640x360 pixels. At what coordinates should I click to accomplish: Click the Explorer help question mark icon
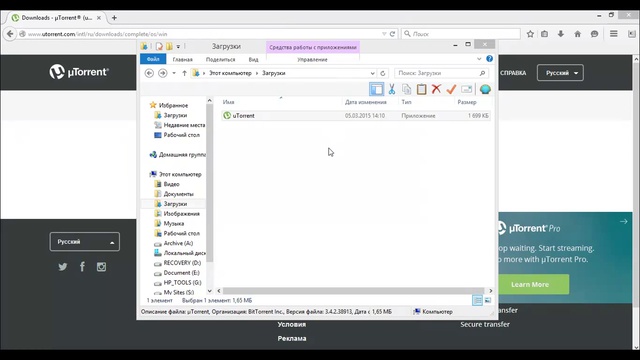489,59
